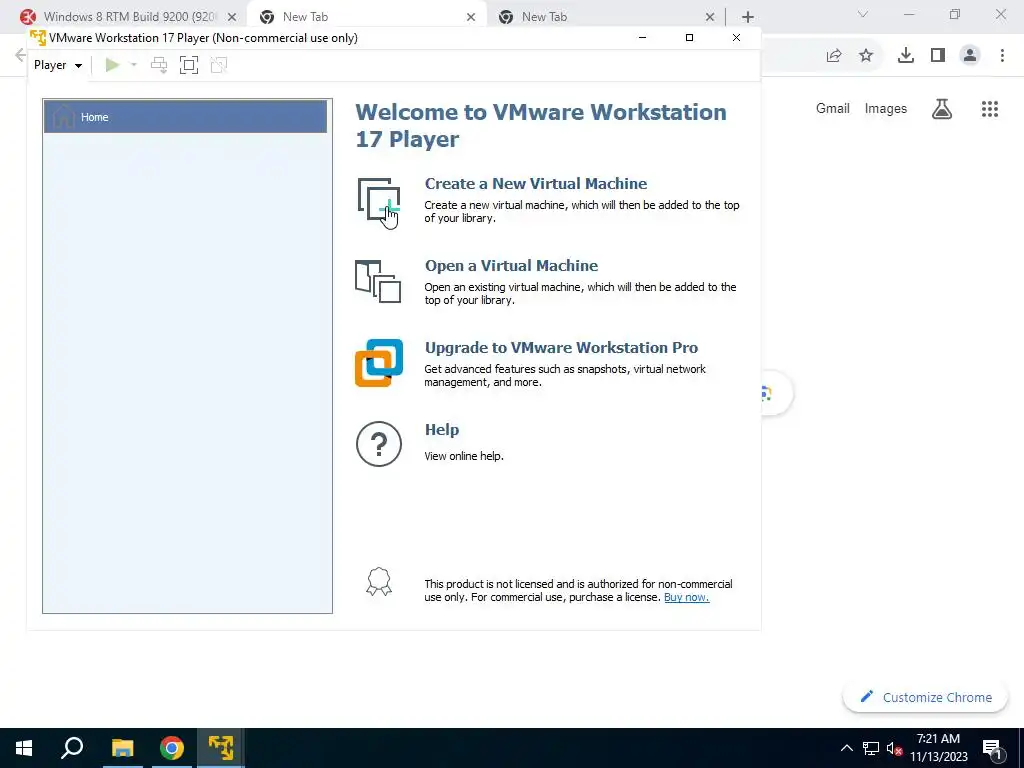Open a new Chrome tab with plus button
Image resolution: width=1024 pixels, height=768 pixels.
coord(748,17)
